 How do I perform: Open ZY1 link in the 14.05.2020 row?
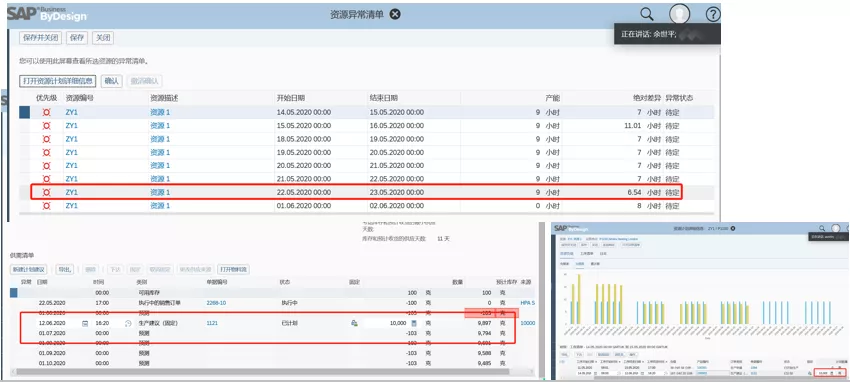(x=72, y=113)
